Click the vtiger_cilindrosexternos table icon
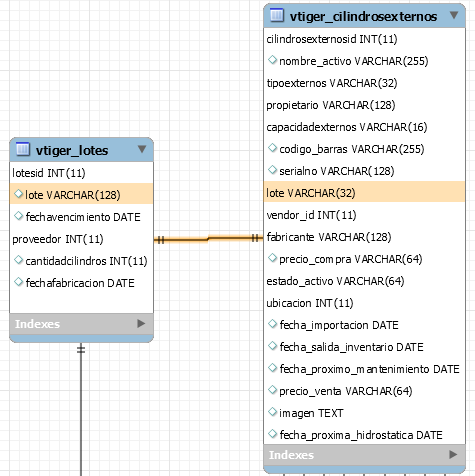Image resolution: width=475 pixels, height=476 pixels. tap(277, 15)
